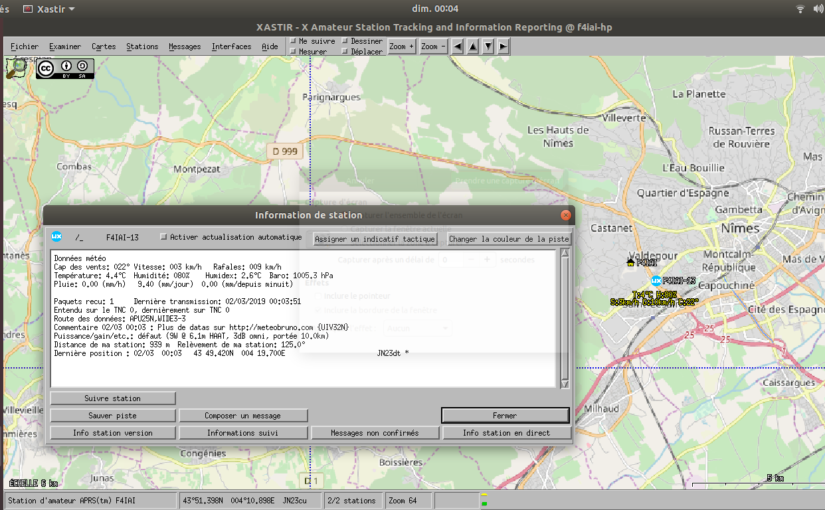Viewport: 825px width, 510px height.
Task: Pan map right with arrow icon
Action: point(504,46)
